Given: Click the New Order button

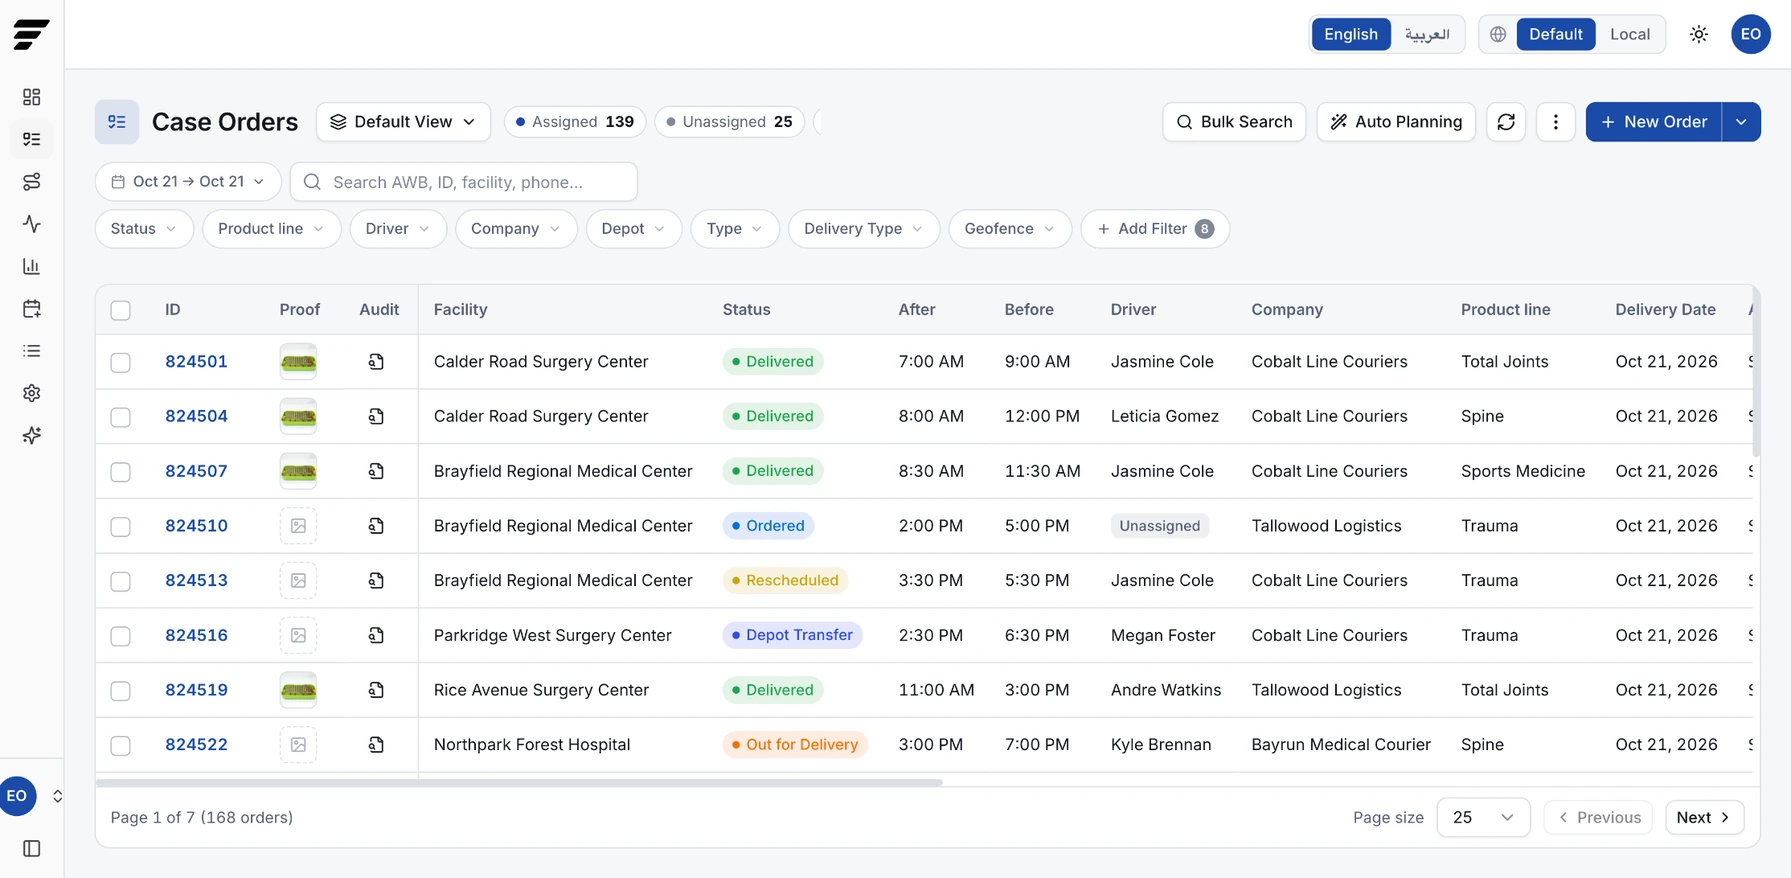Looking at the screenshot, I should (1654, 122).
